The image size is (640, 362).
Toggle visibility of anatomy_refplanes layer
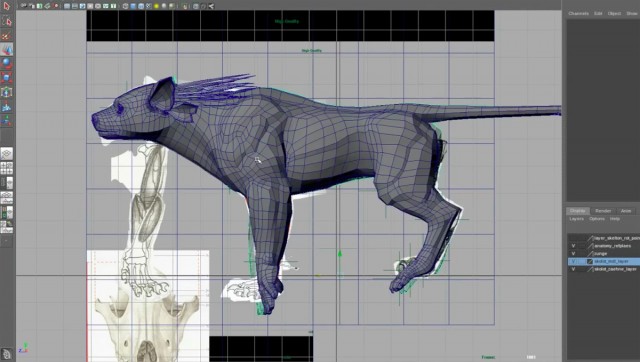[x=573, y=246]
